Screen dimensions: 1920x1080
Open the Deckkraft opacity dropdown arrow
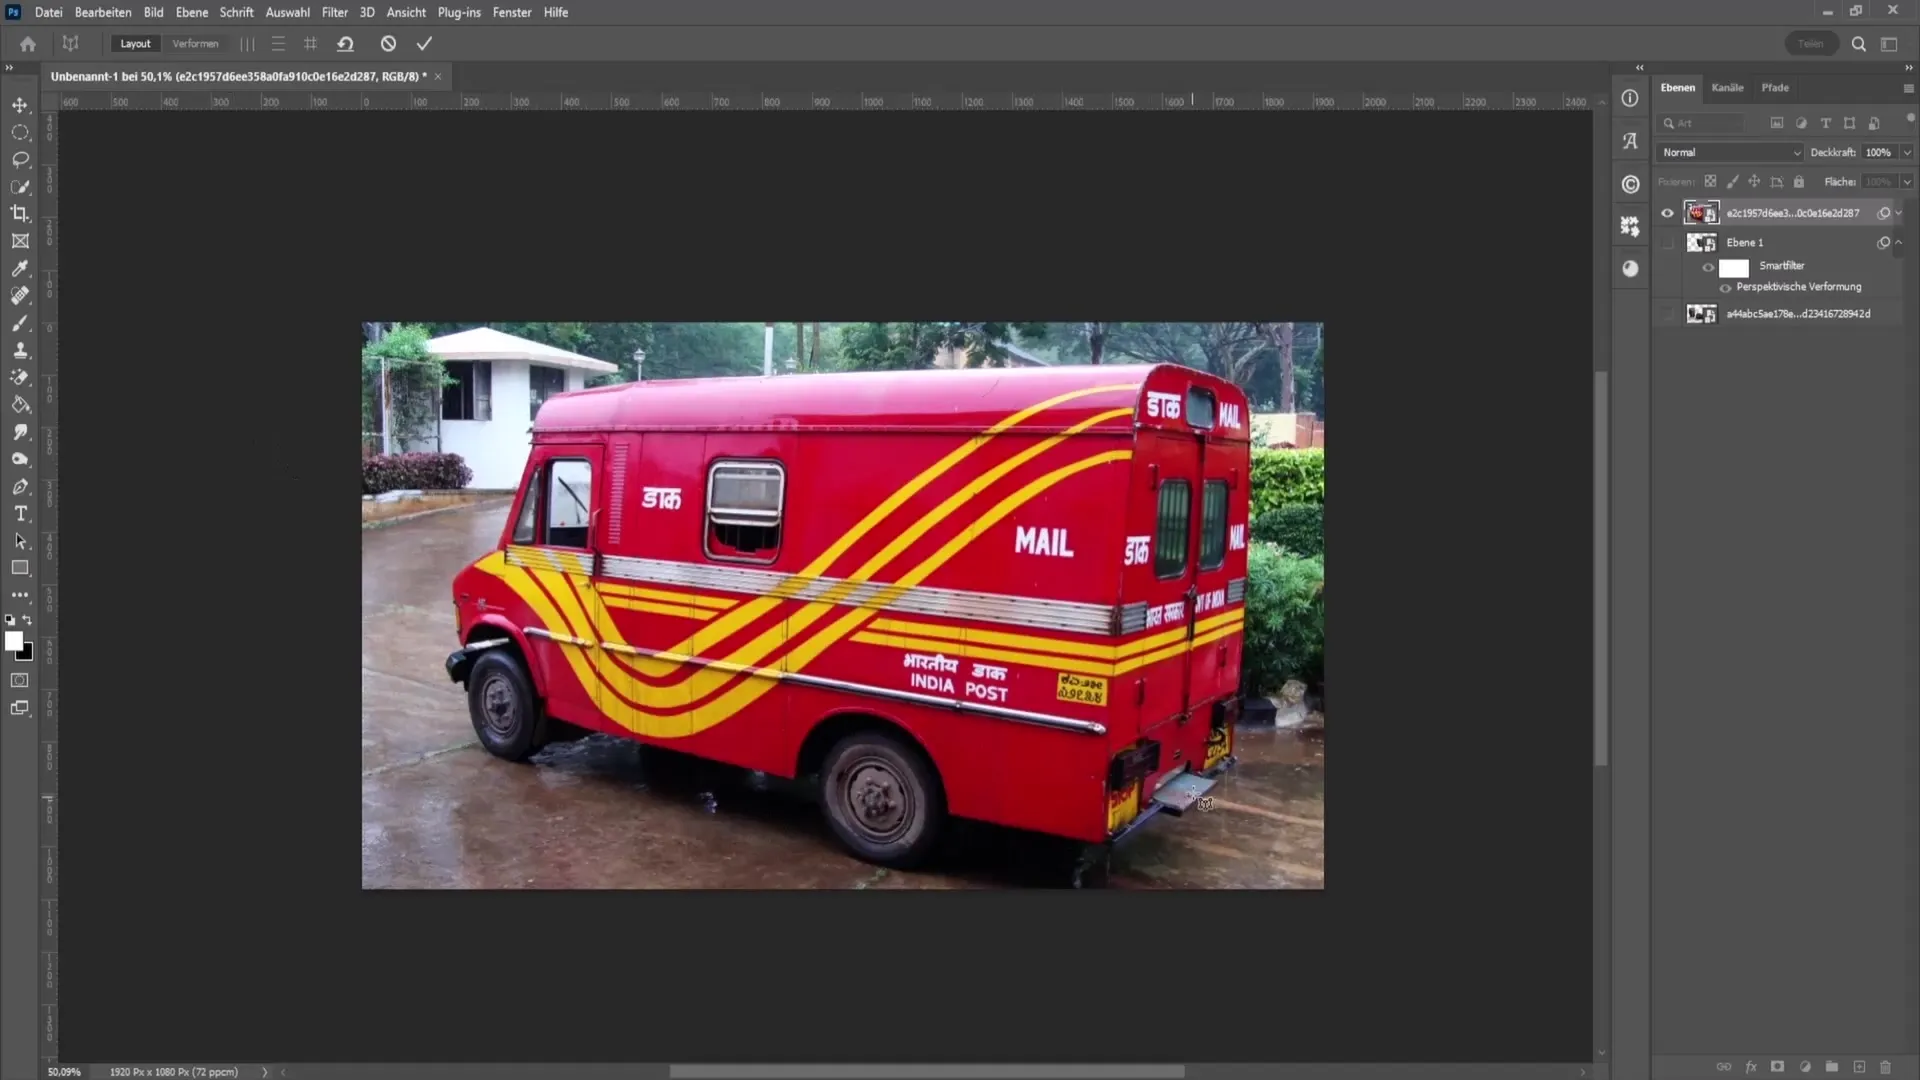[1907, 152]
